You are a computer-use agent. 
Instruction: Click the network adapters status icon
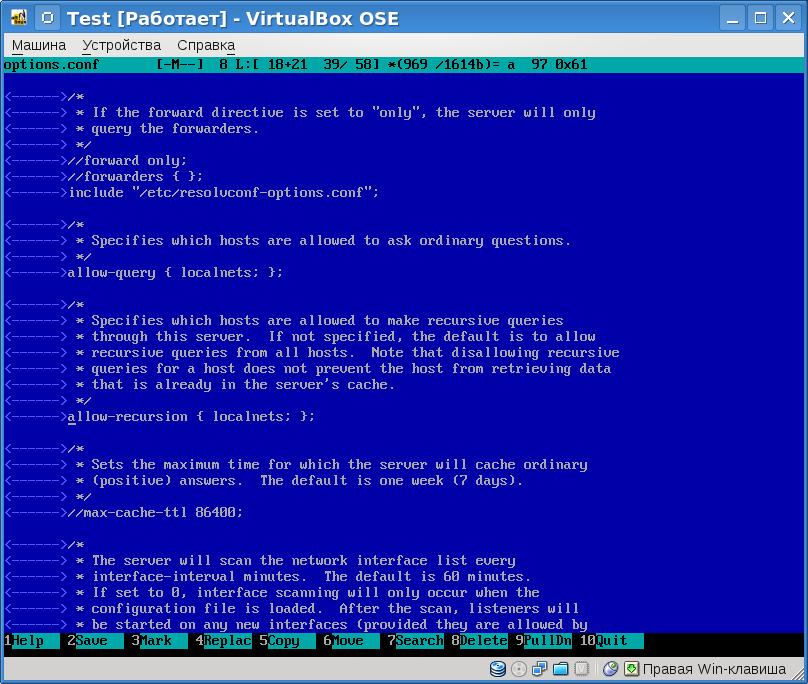point(539,669)
